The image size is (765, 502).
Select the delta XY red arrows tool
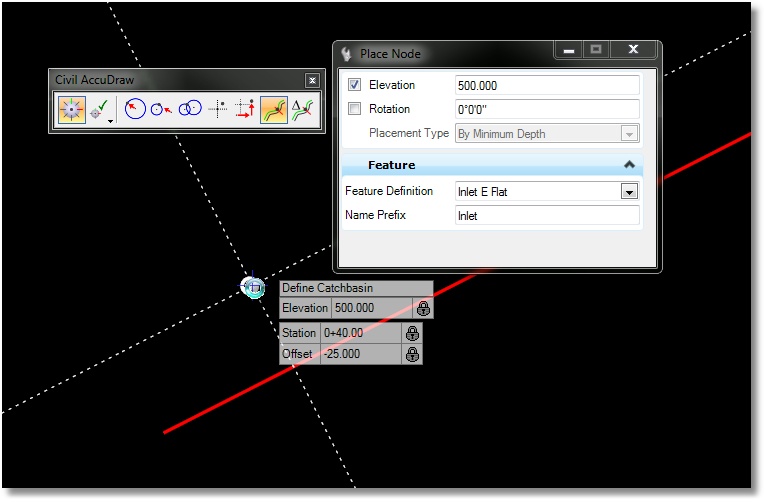coord(245,108)
